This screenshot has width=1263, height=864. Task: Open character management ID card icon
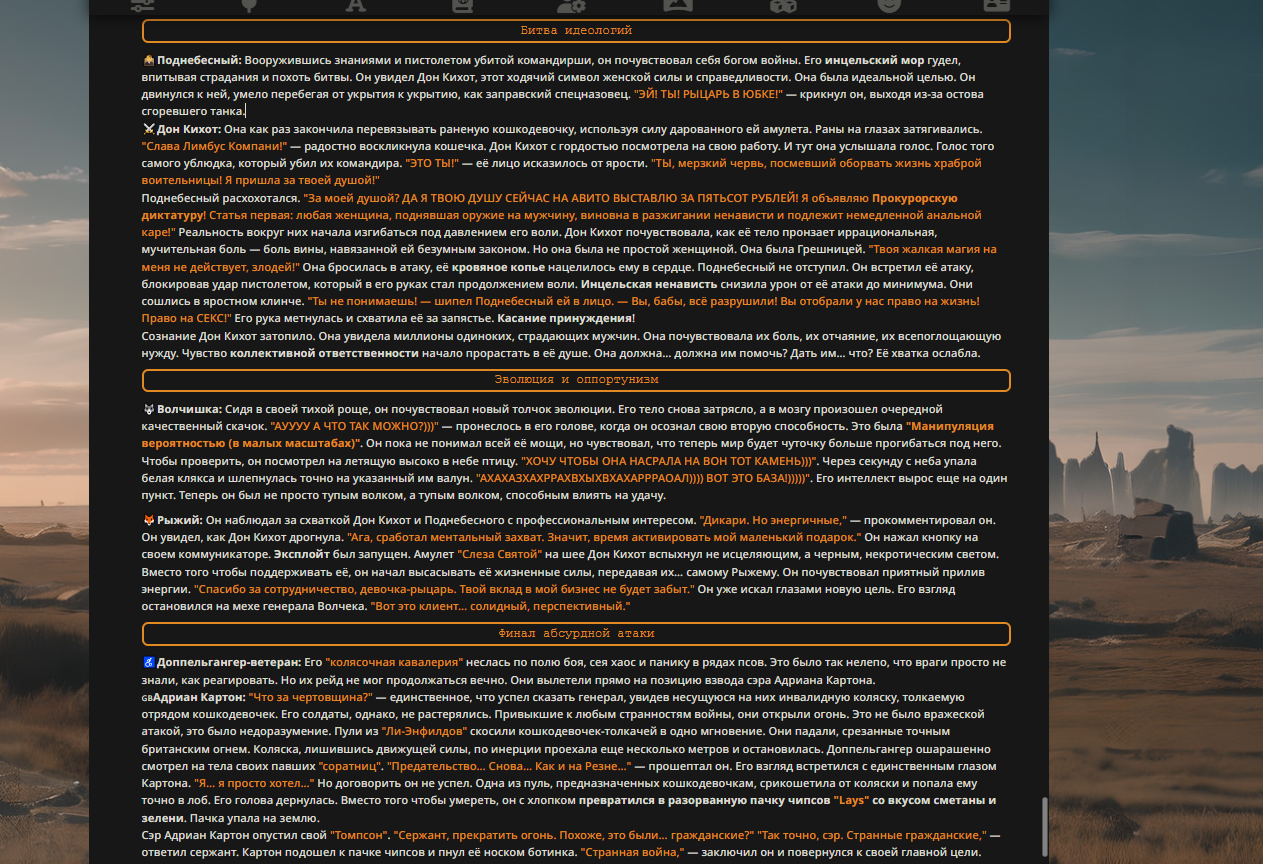[x=996, y=4]
